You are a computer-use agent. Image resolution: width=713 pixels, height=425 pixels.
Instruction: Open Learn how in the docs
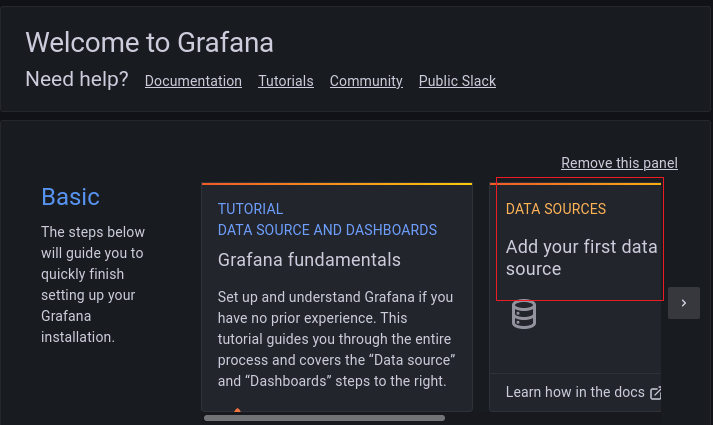click(x=575, y=392)
